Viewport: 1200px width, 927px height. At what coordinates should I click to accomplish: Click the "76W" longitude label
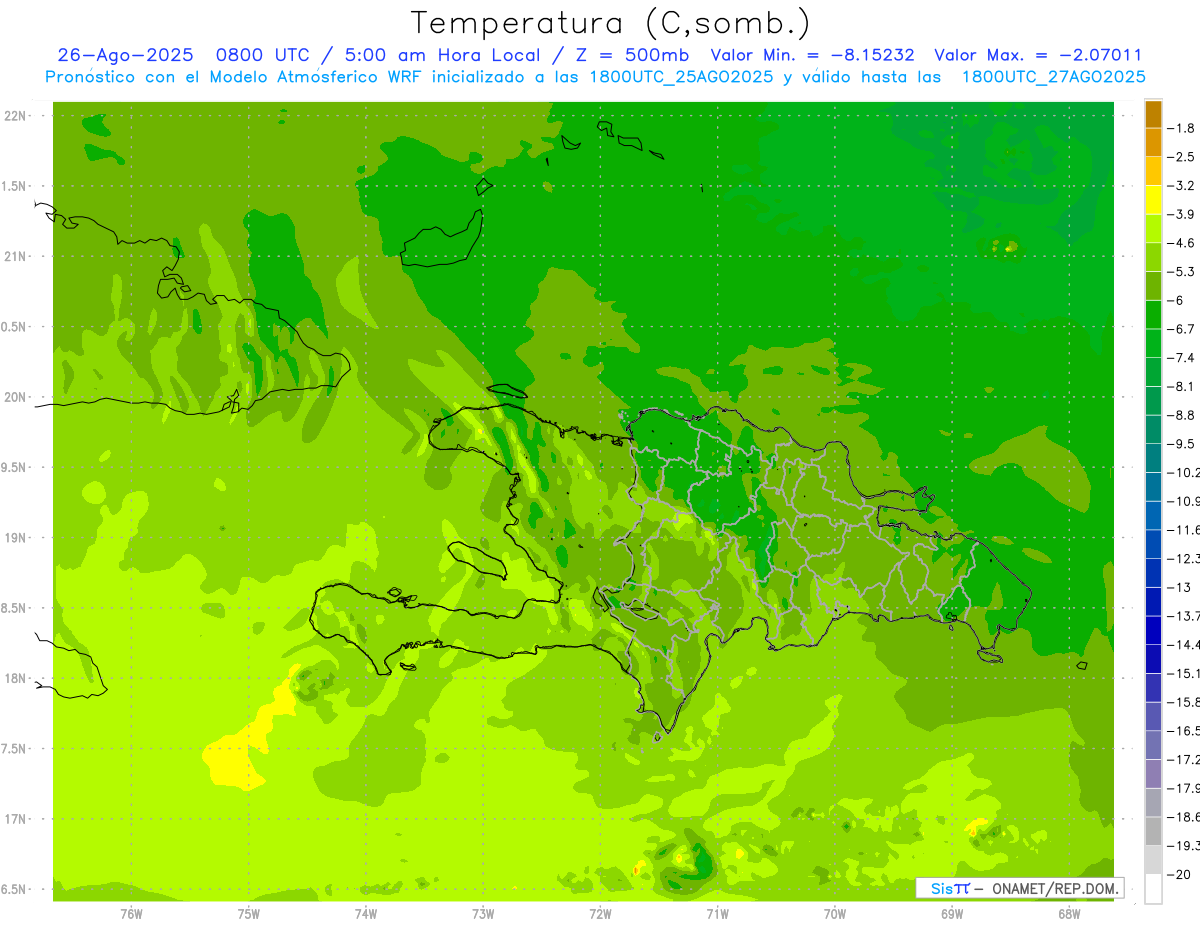131,913
